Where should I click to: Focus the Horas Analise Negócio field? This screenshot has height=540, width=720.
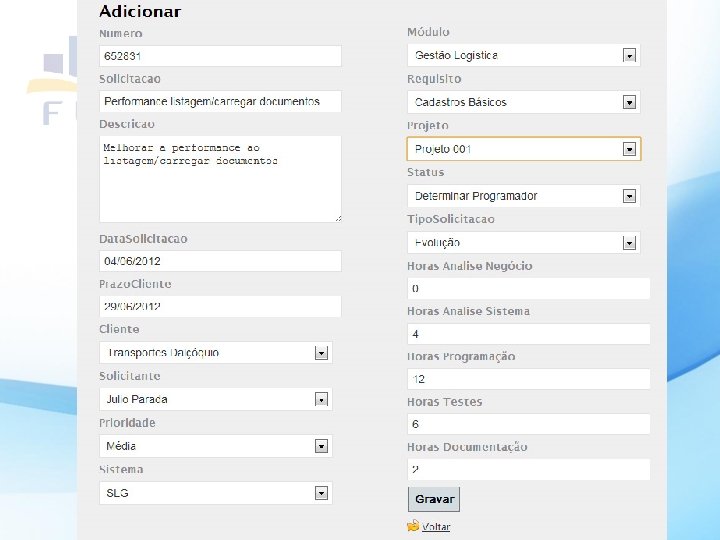(528, 288)
